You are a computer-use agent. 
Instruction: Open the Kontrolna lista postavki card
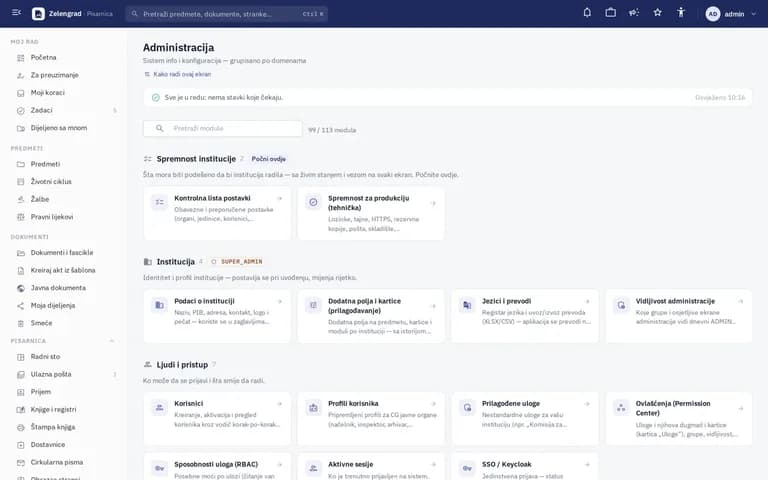click(217, 213)
